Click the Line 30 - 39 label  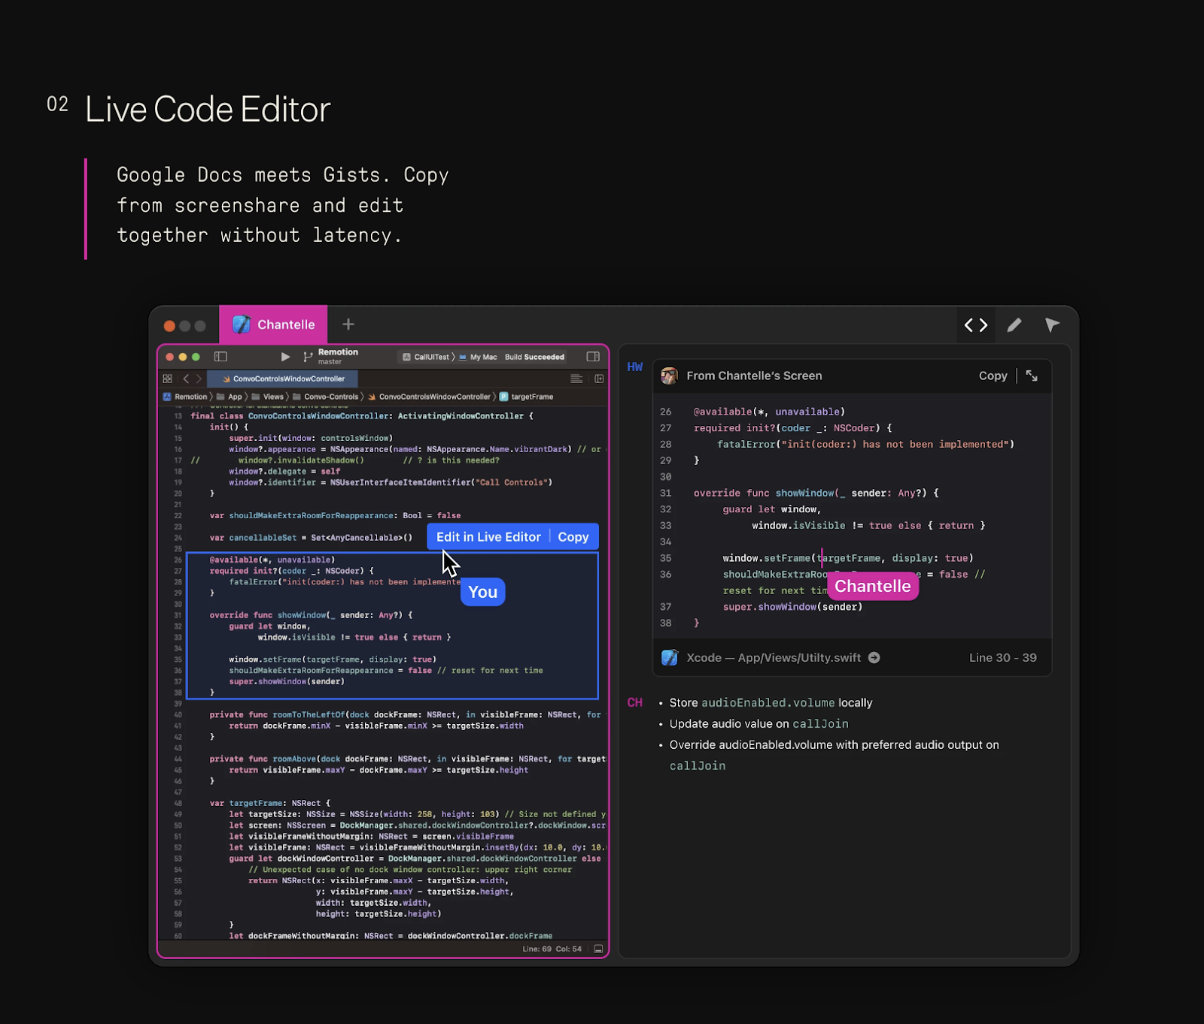1003,658
